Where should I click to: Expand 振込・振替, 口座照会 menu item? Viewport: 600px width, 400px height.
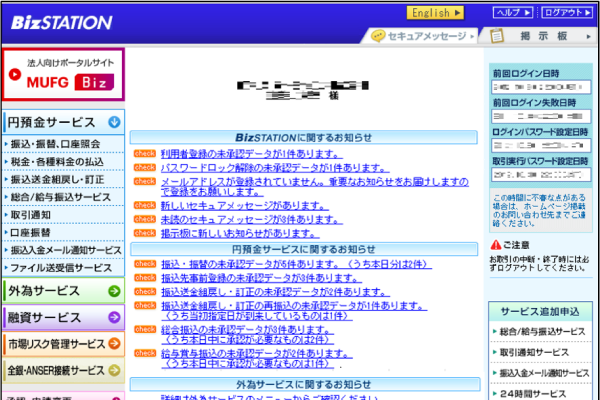tap(58, 145)
